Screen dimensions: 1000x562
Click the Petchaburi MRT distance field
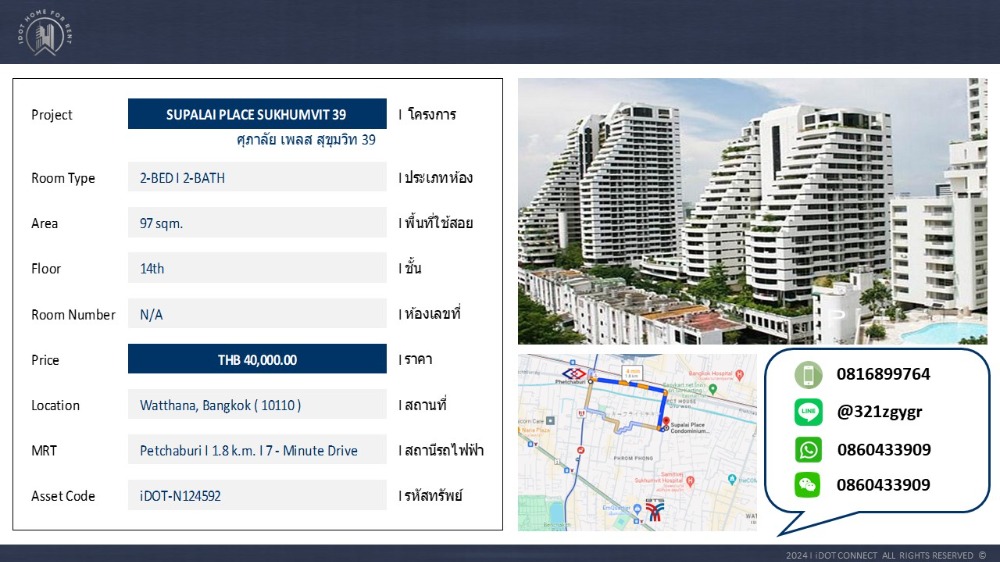tap(257, 450)
